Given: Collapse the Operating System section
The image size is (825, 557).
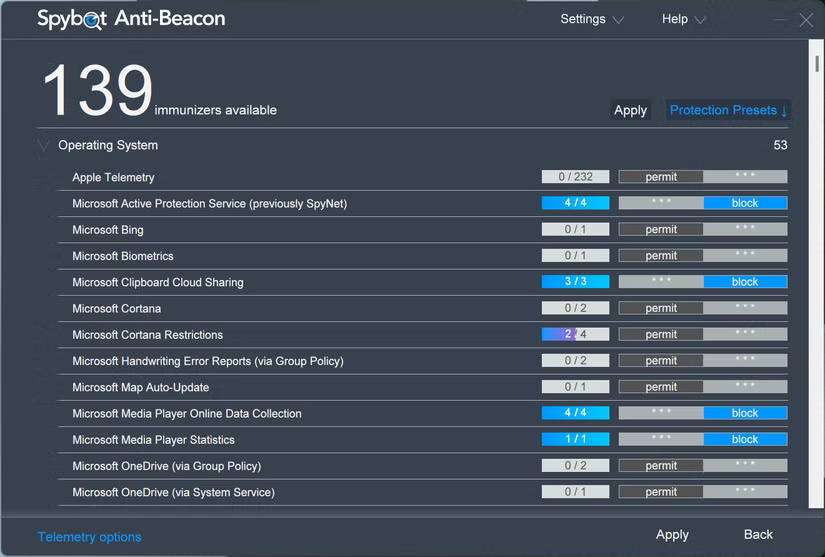Looking at the screenshot, I should pyautogui.click(x=43, y=146).
